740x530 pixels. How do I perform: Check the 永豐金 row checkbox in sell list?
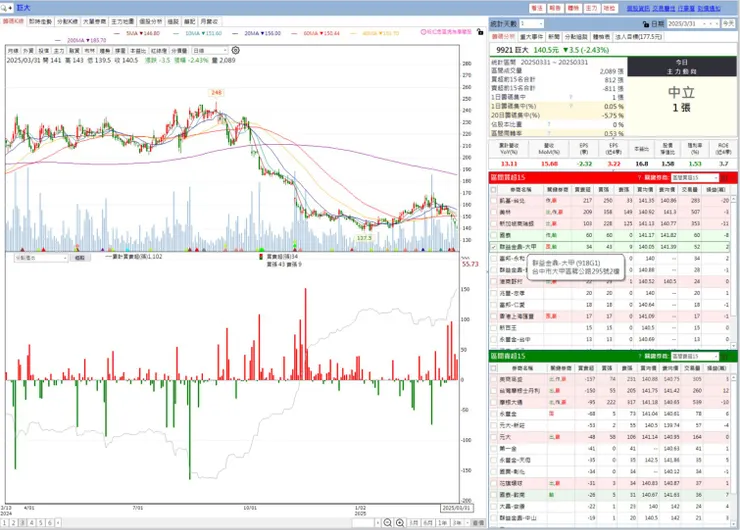pos(494,414)
